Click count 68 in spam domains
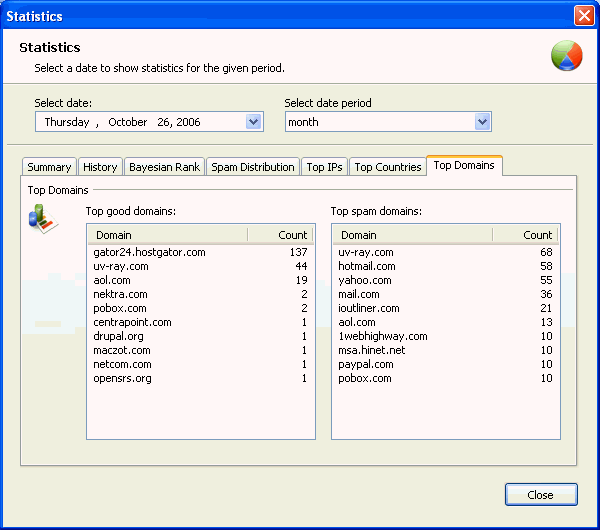The image size is (600, 530). point(546,252)
